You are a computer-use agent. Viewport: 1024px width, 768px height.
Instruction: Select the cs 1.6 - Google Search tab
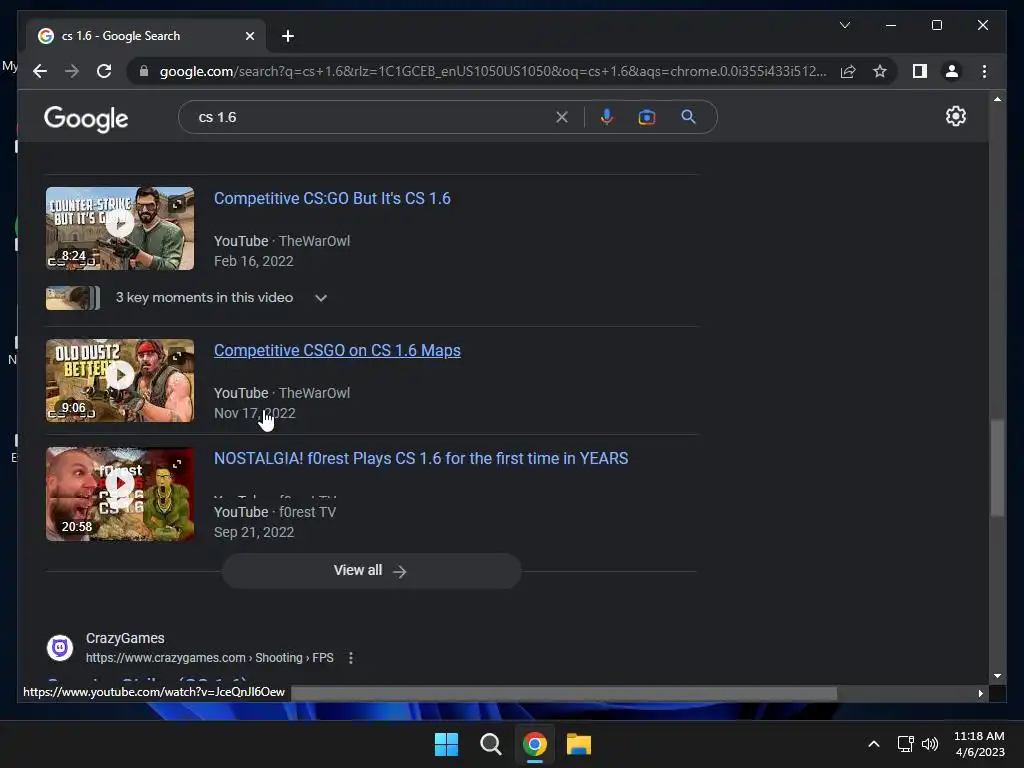coord(145,36)
